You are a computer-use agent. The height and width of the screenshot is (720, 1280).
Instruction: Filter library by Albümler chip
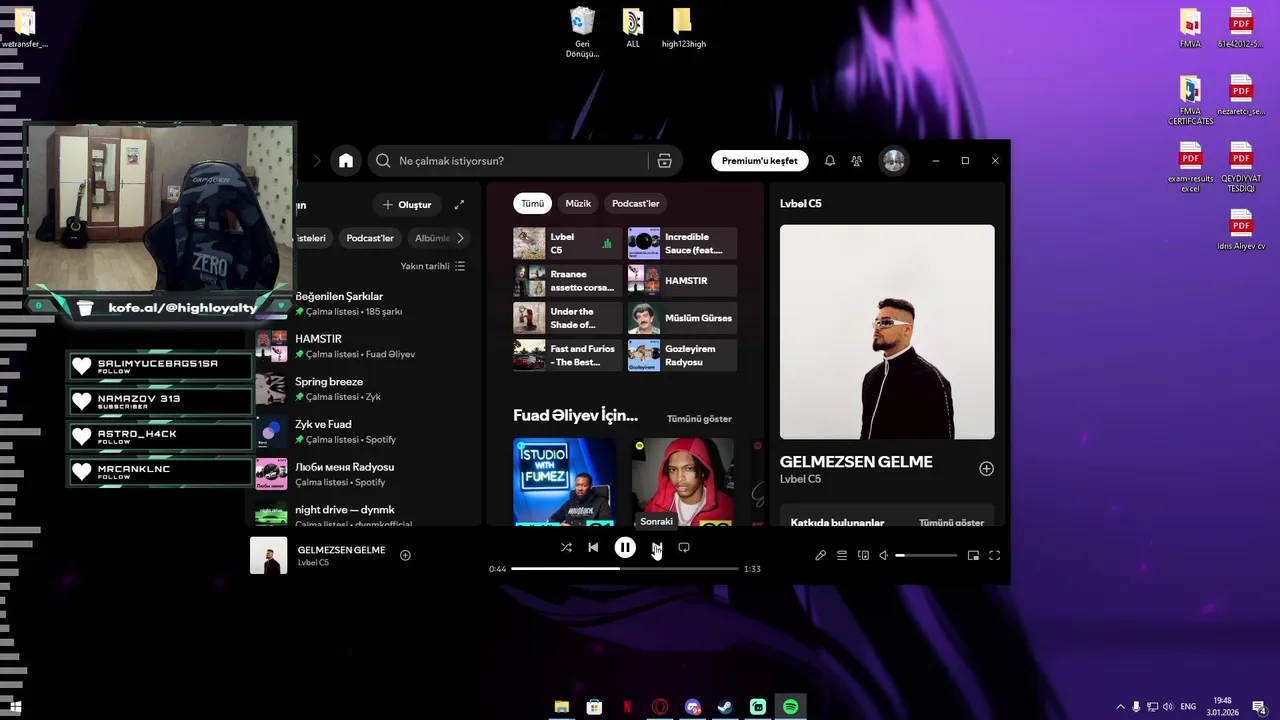[x=432, y=238]
